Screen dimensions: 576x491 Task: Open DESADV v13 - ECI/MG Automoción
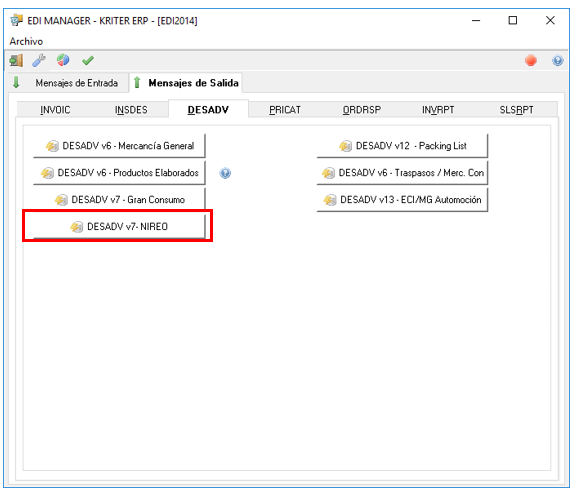pyautogui.click(x=402, y=200)
